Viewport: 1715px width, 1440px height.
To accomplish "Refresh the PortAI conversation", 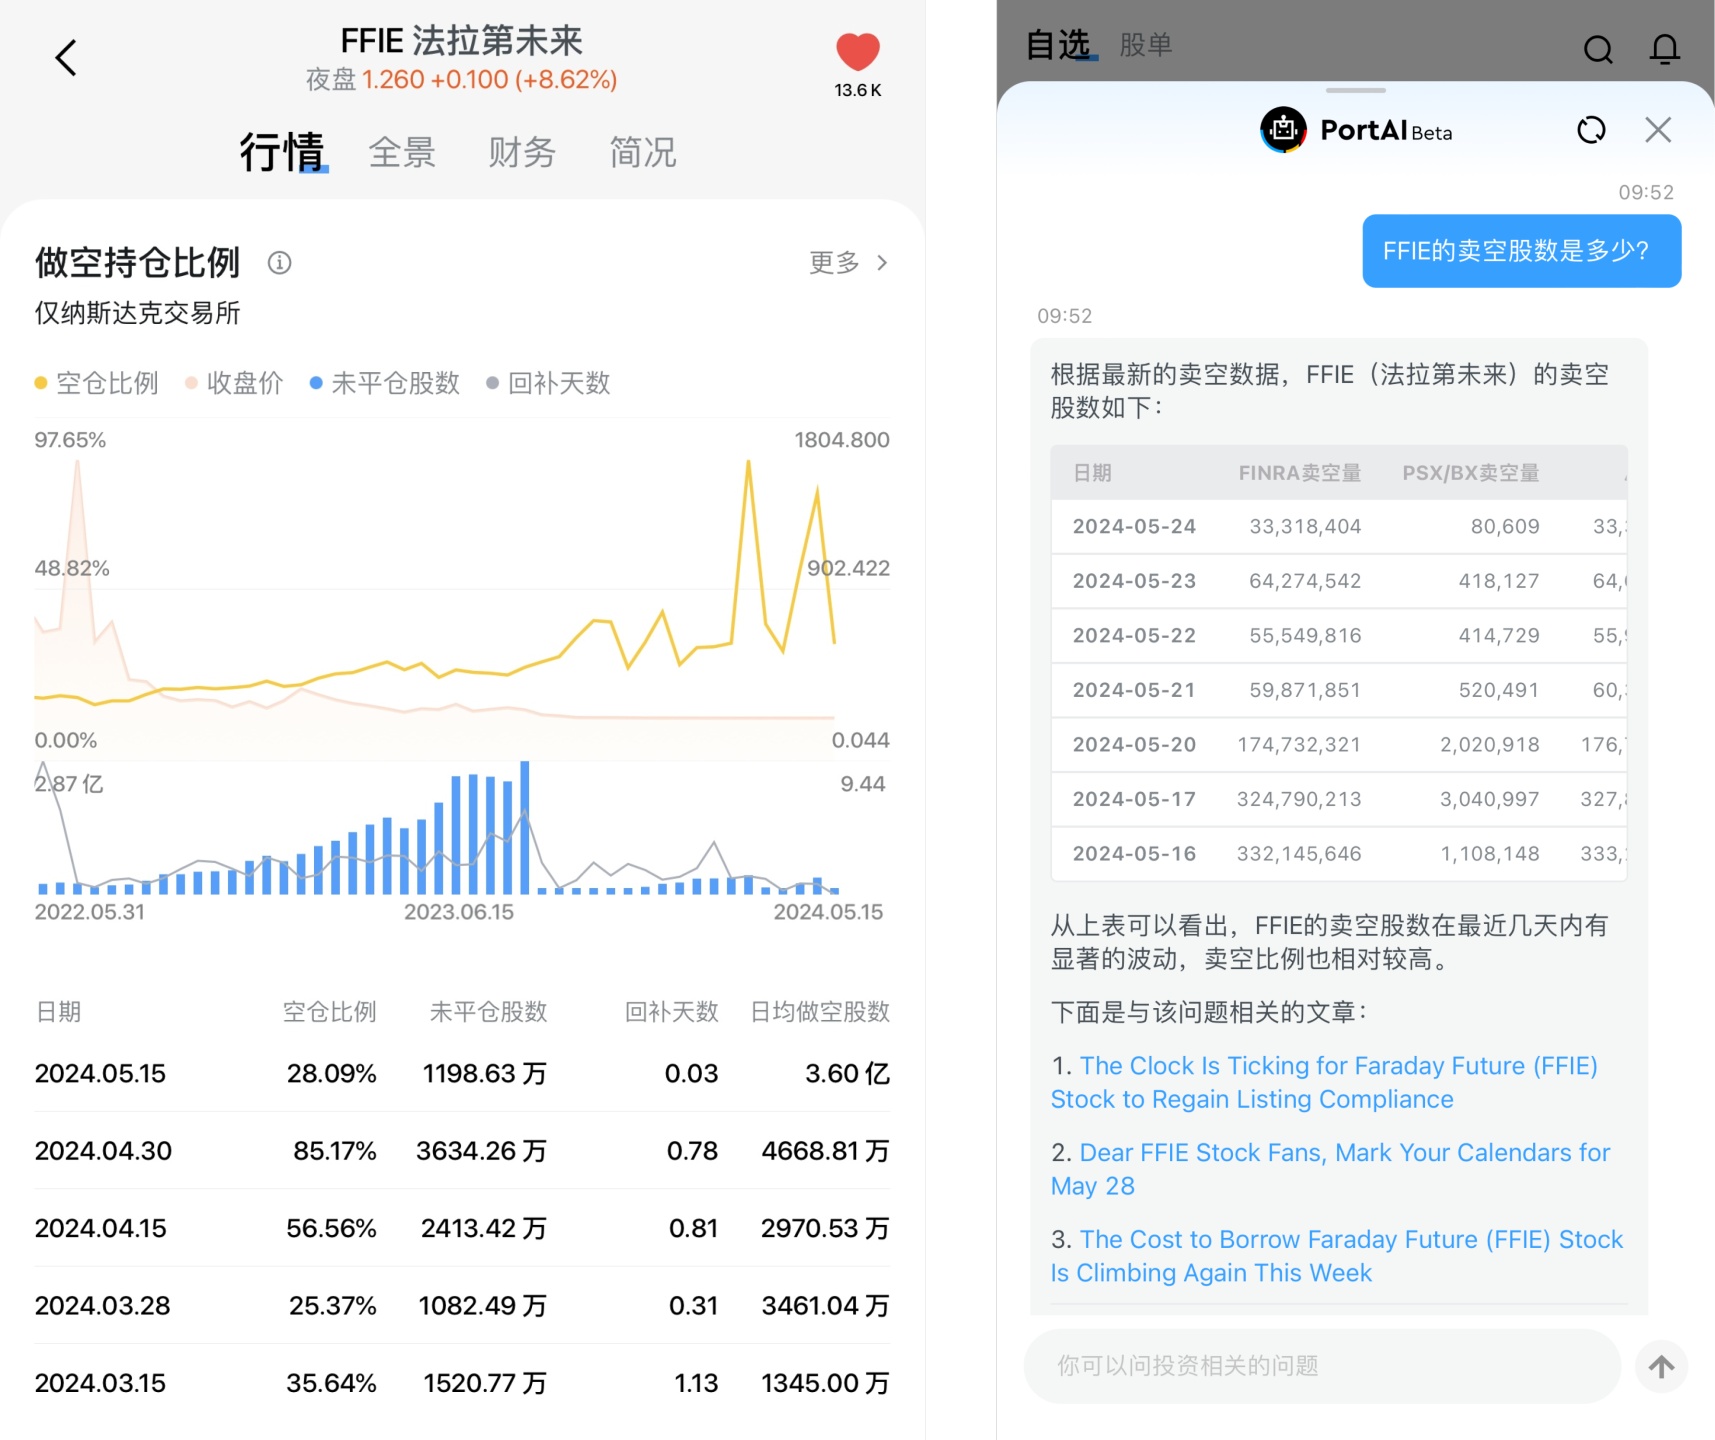I will point(1591,130).
